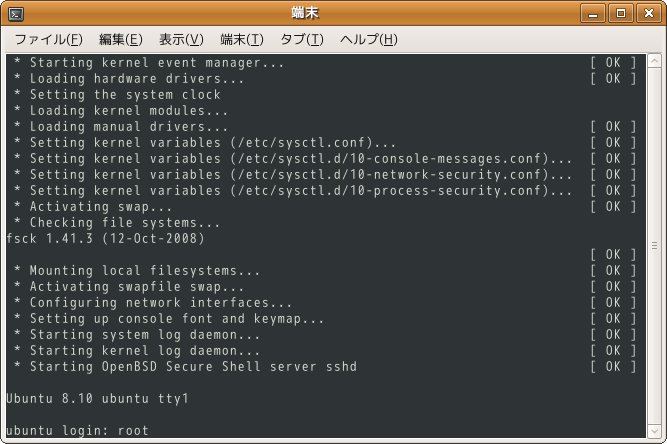Click the vertical scrollbar thumb grip
The image size is (667, 444).
coord(654,246)
